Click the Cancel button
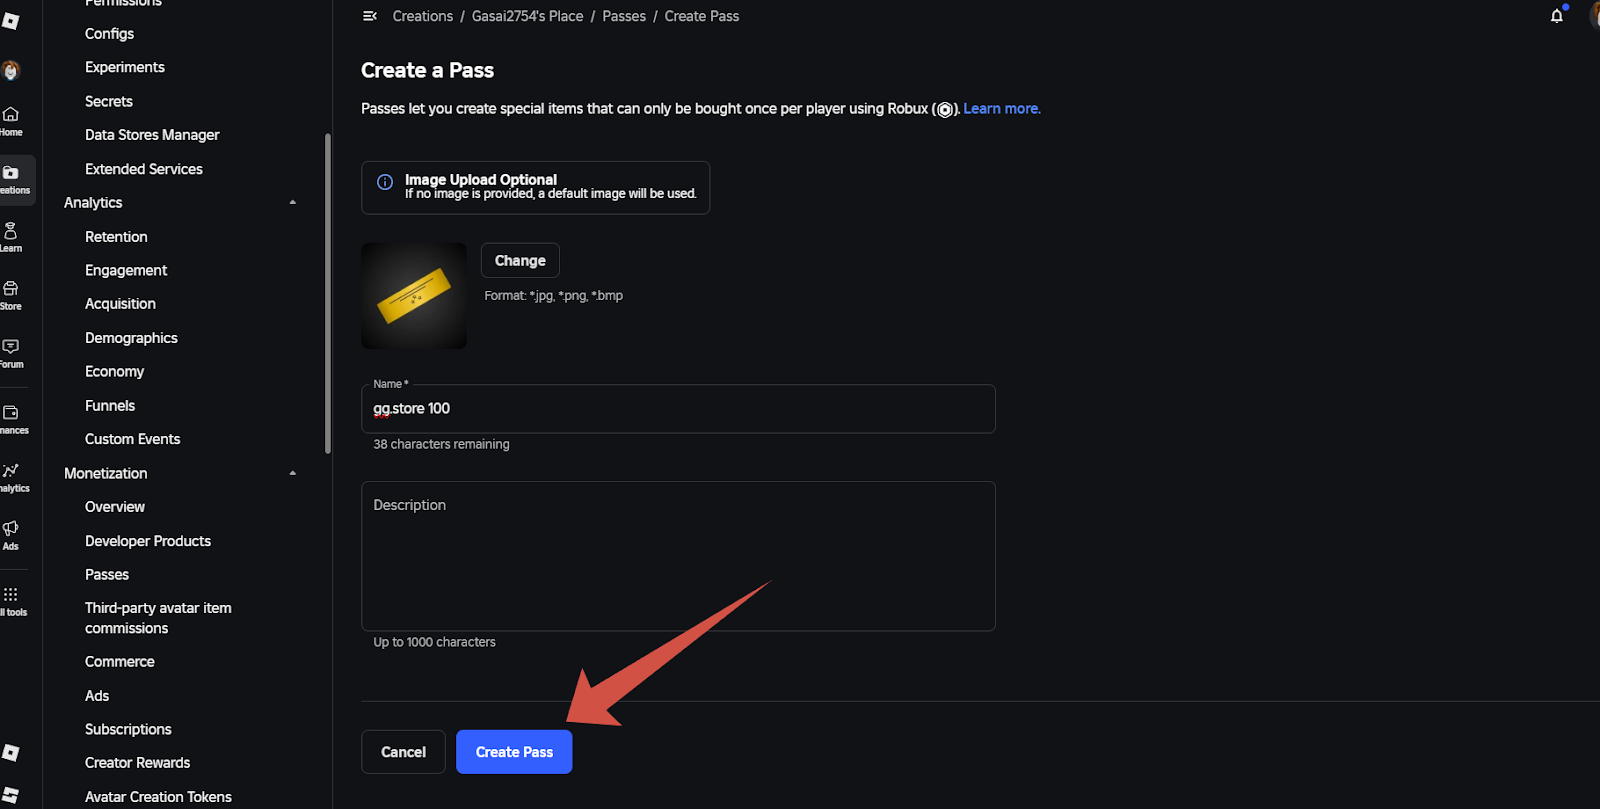Screen dimensions: 1600x809 coord(403,752)
